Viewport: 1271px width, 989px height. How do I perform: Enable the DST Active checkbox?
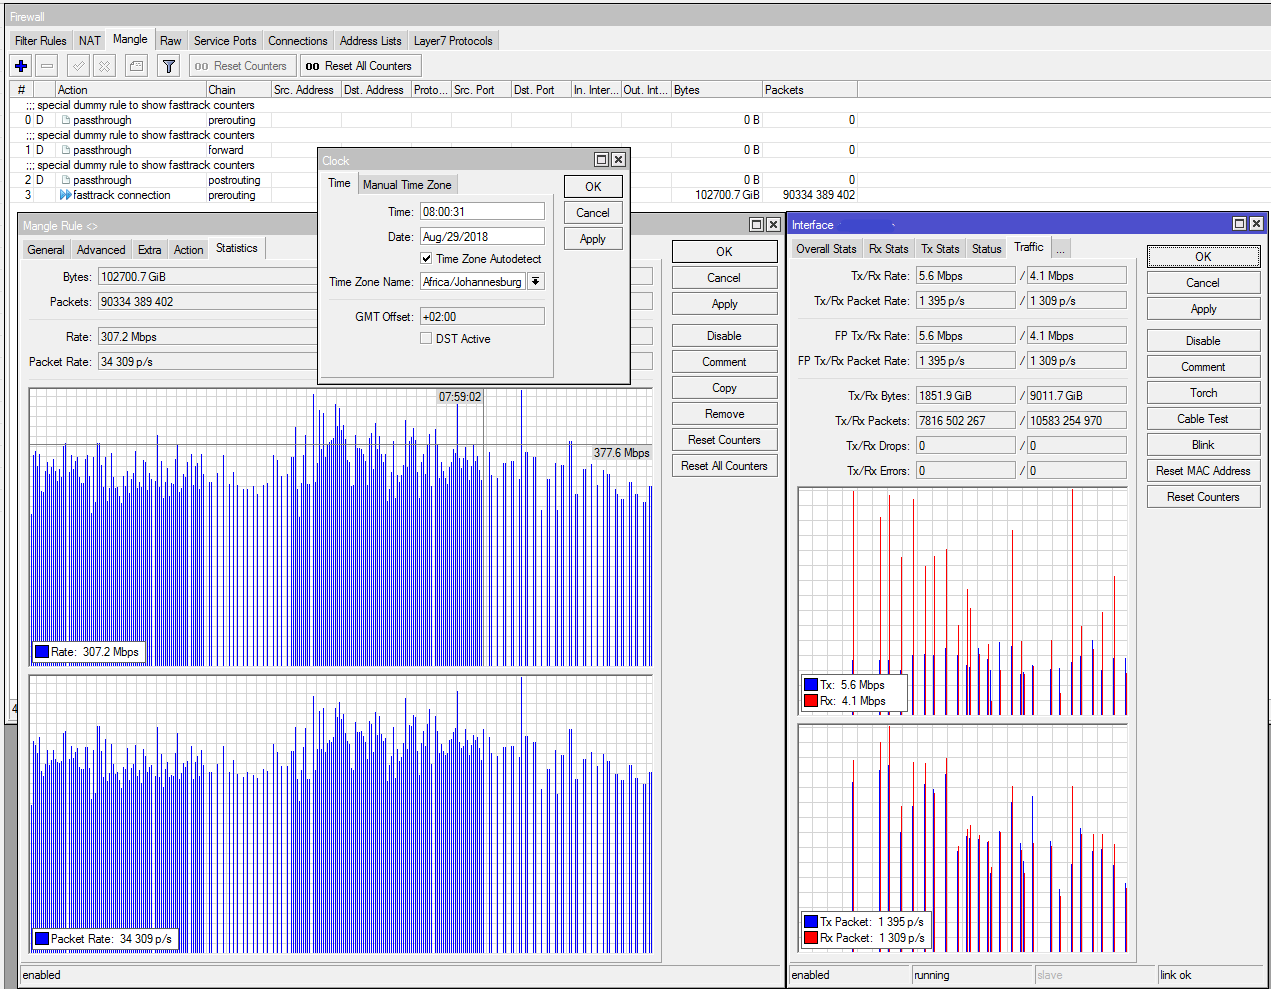(x=427, y=339)
